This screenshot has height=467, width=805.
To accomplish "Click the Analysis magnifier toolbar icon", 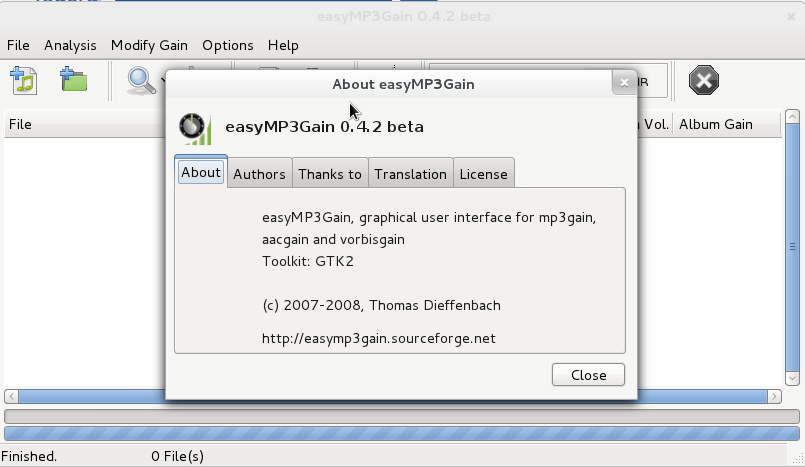I will click(x=141, y=81).
